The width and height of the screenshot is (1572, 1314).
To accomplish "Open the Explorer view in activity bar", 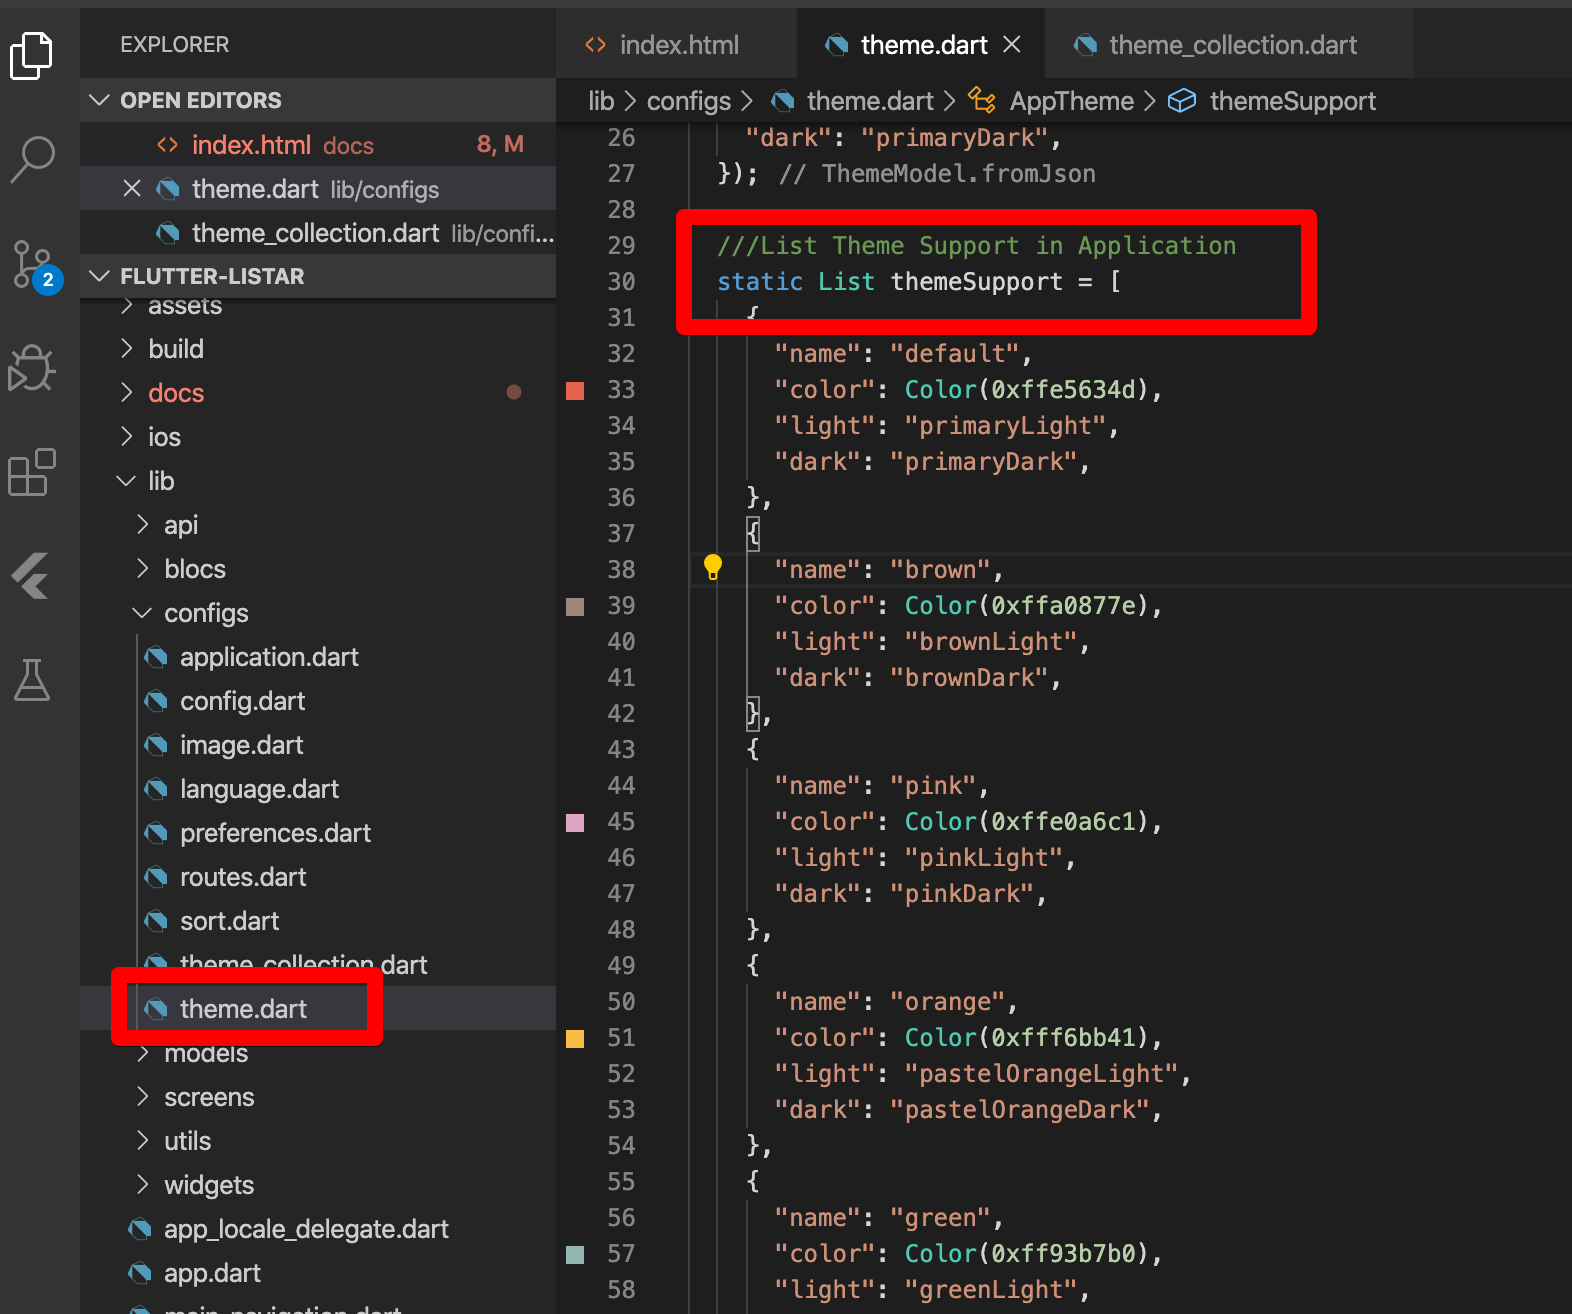I will click(31, 55).
